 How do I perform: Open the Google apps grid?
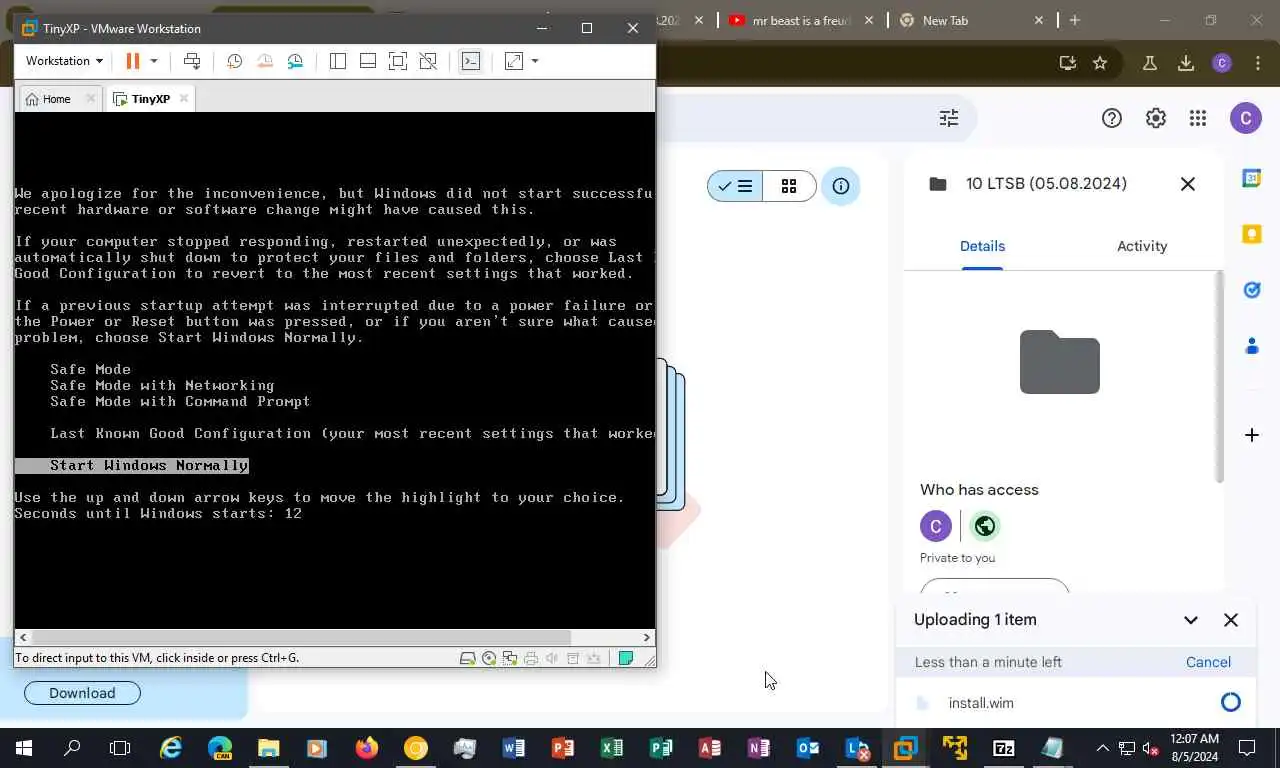point(1198,118)
